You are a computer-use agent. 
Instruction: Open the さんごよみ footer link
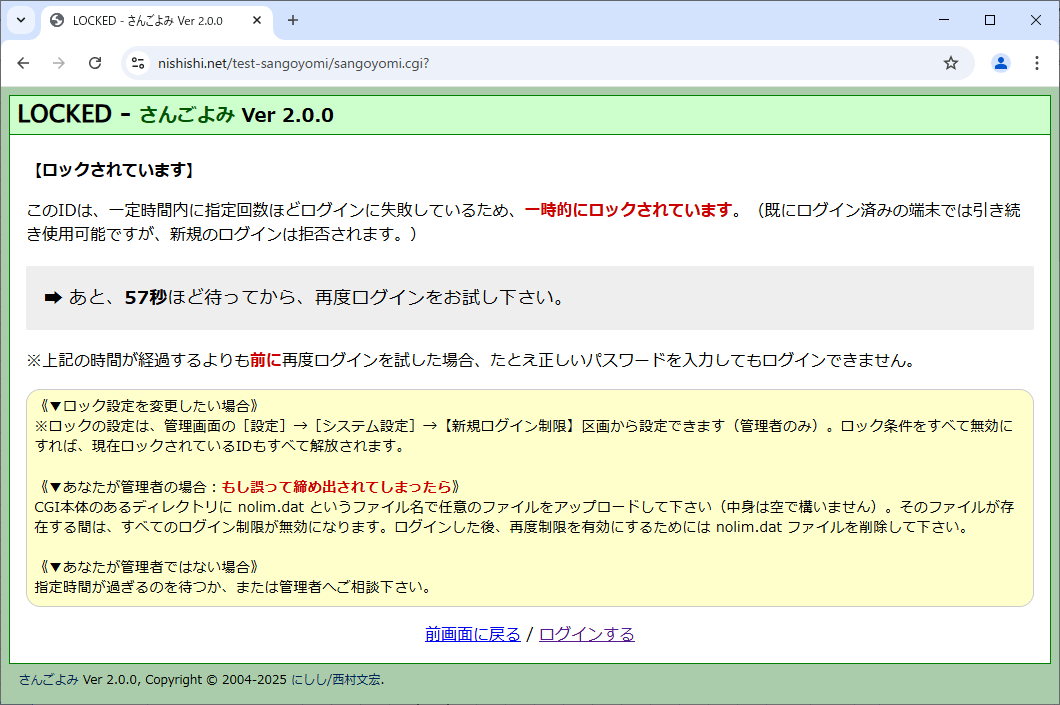pos(49,679)
